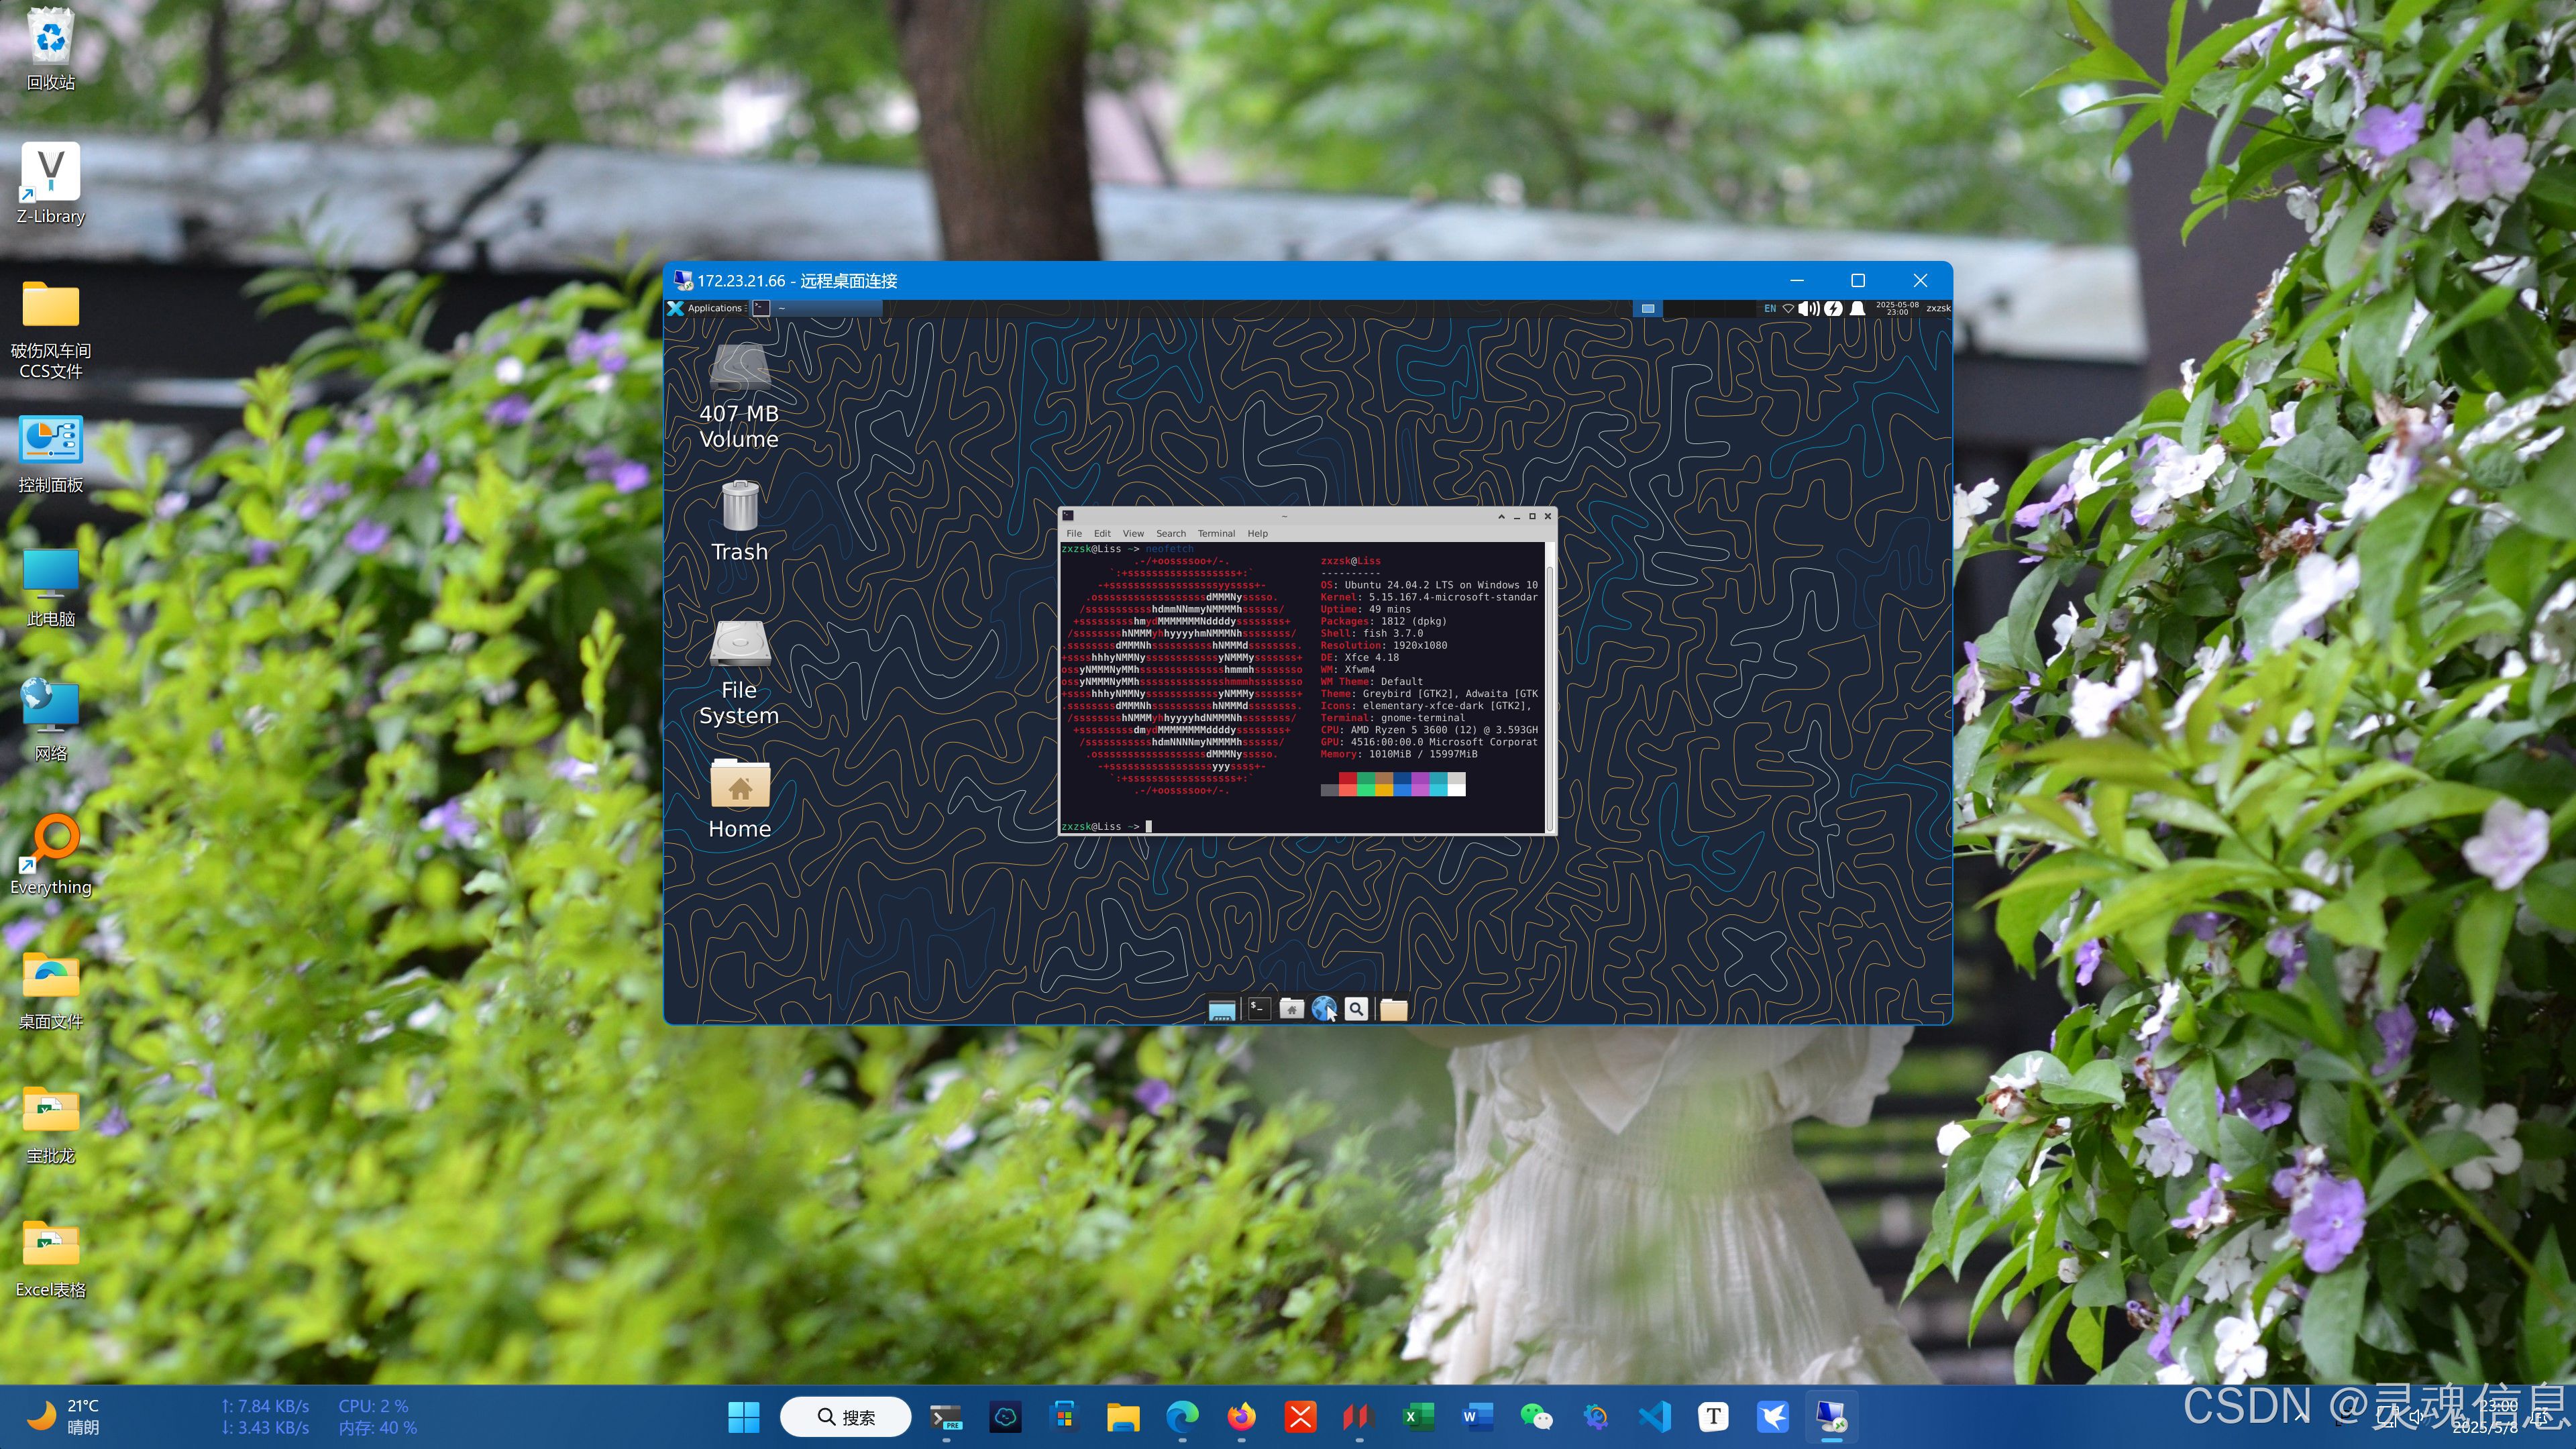Open the Help menu in the terminal

pyautogui.click(x=1257, y=533)
